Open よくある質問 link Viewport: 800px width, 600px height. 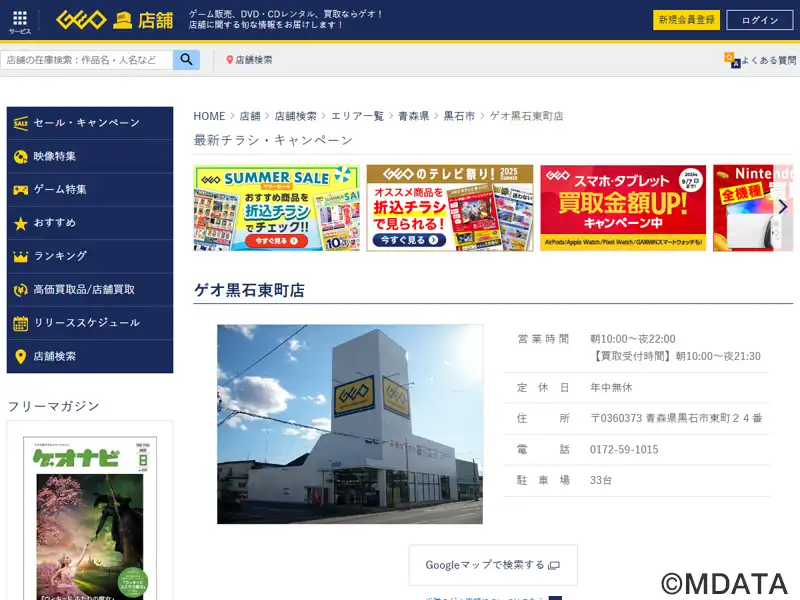click(x=768, y=60)
